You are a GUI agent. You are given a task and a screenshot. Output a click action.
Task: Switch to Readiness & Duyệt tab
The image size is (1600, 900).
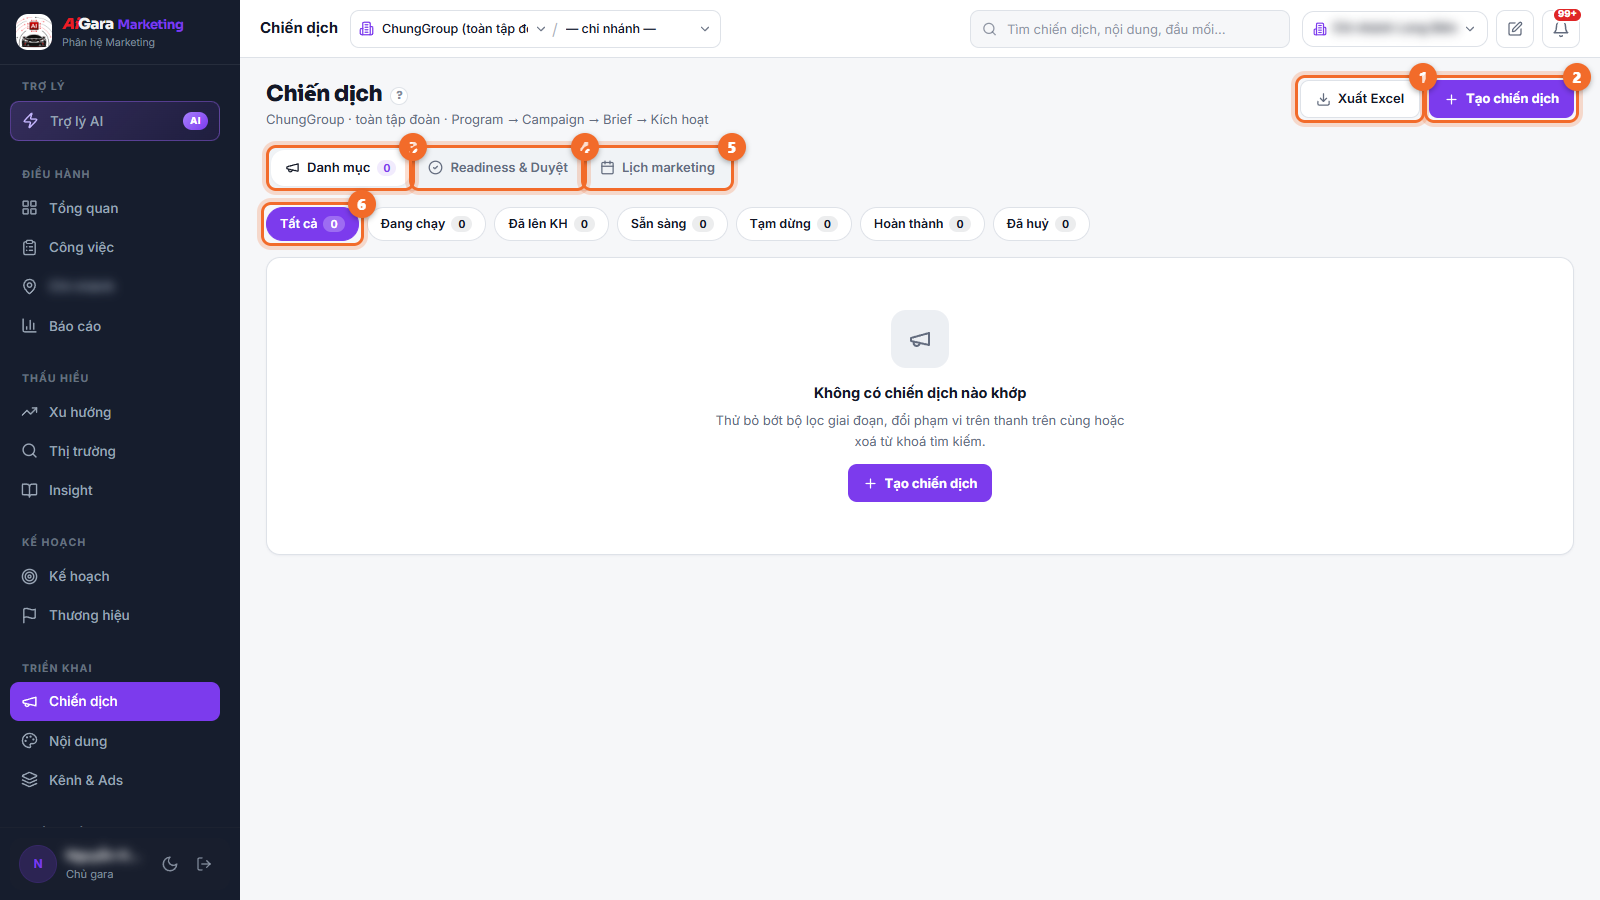tap(498, 168)
